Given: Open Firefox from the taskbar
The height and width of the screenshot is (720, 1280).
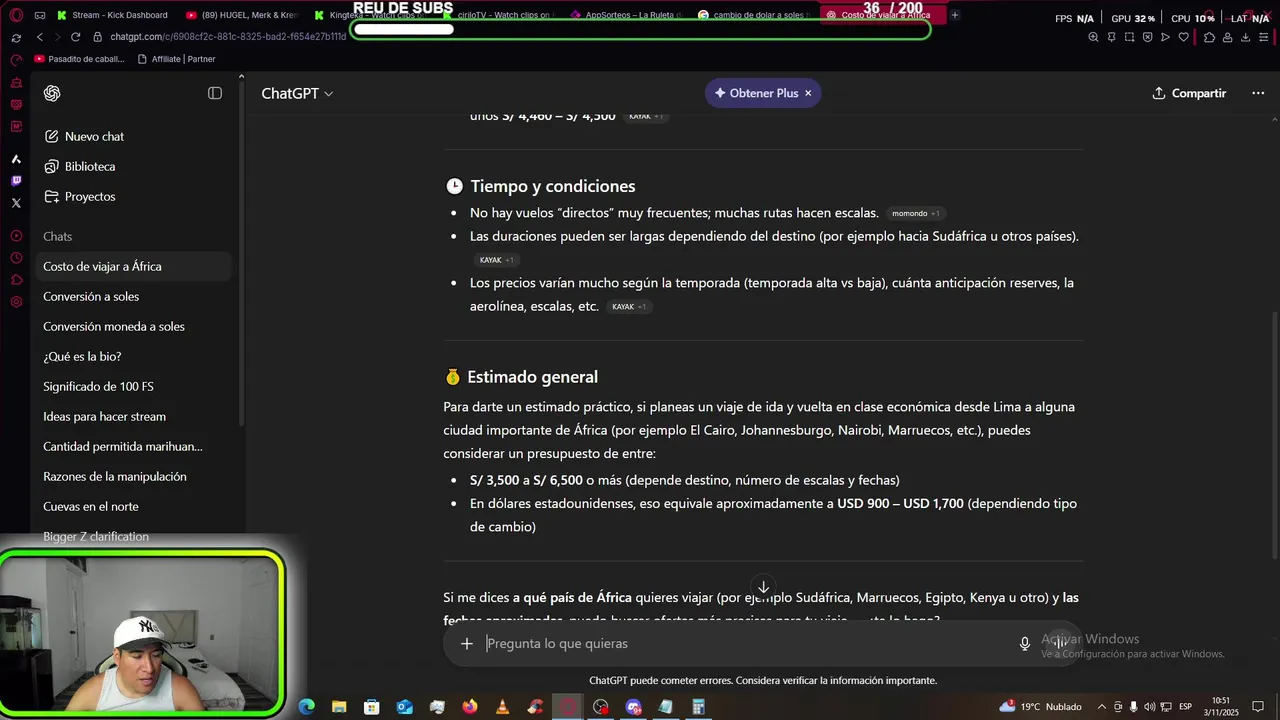Looking at the screenshot, I should point(470,707).
